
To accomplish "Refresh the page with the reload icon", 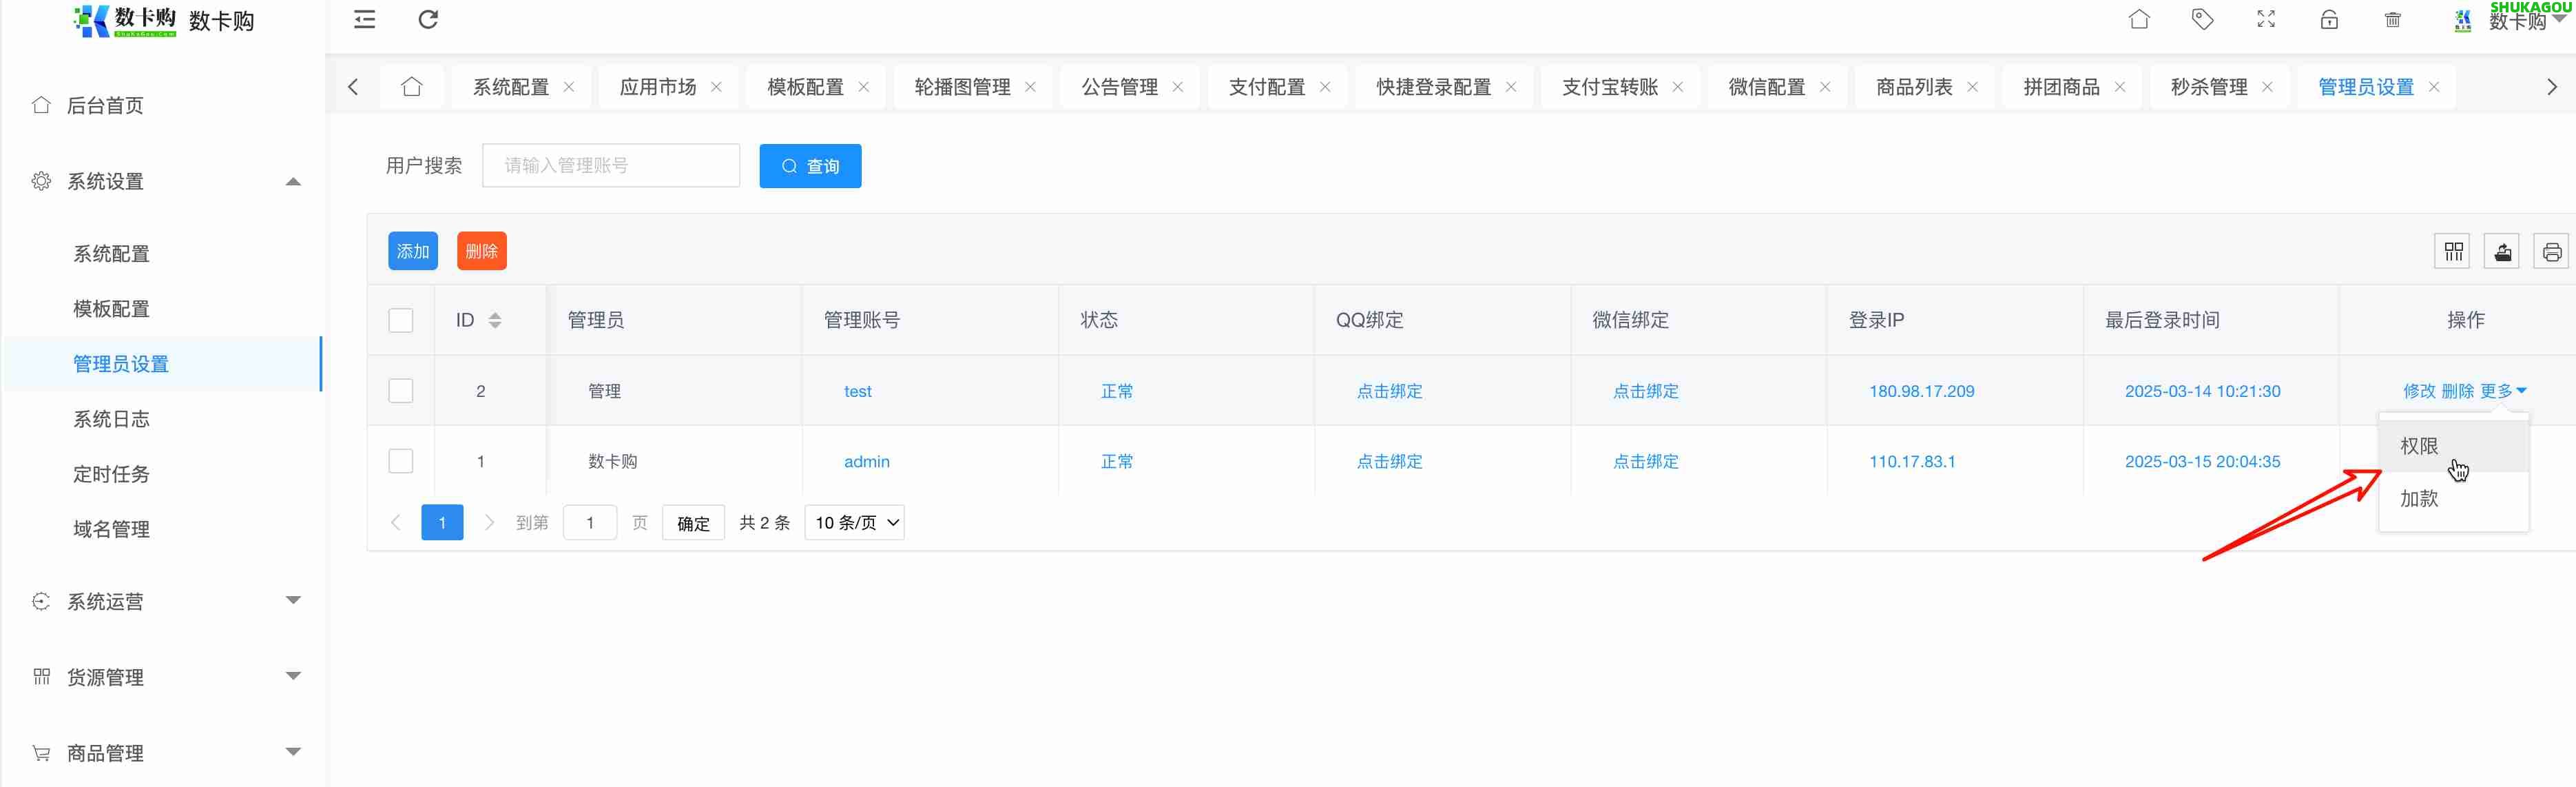I will pos(428,19).
